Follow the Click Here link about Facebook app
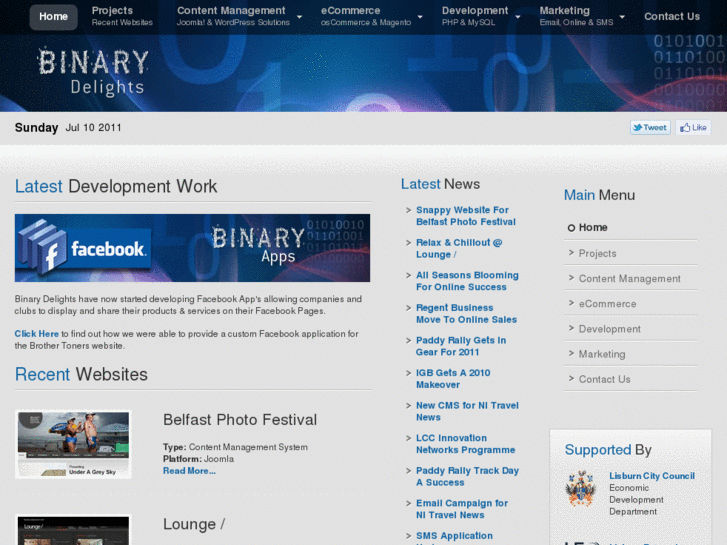727x545 pixels. click(37, 334)
